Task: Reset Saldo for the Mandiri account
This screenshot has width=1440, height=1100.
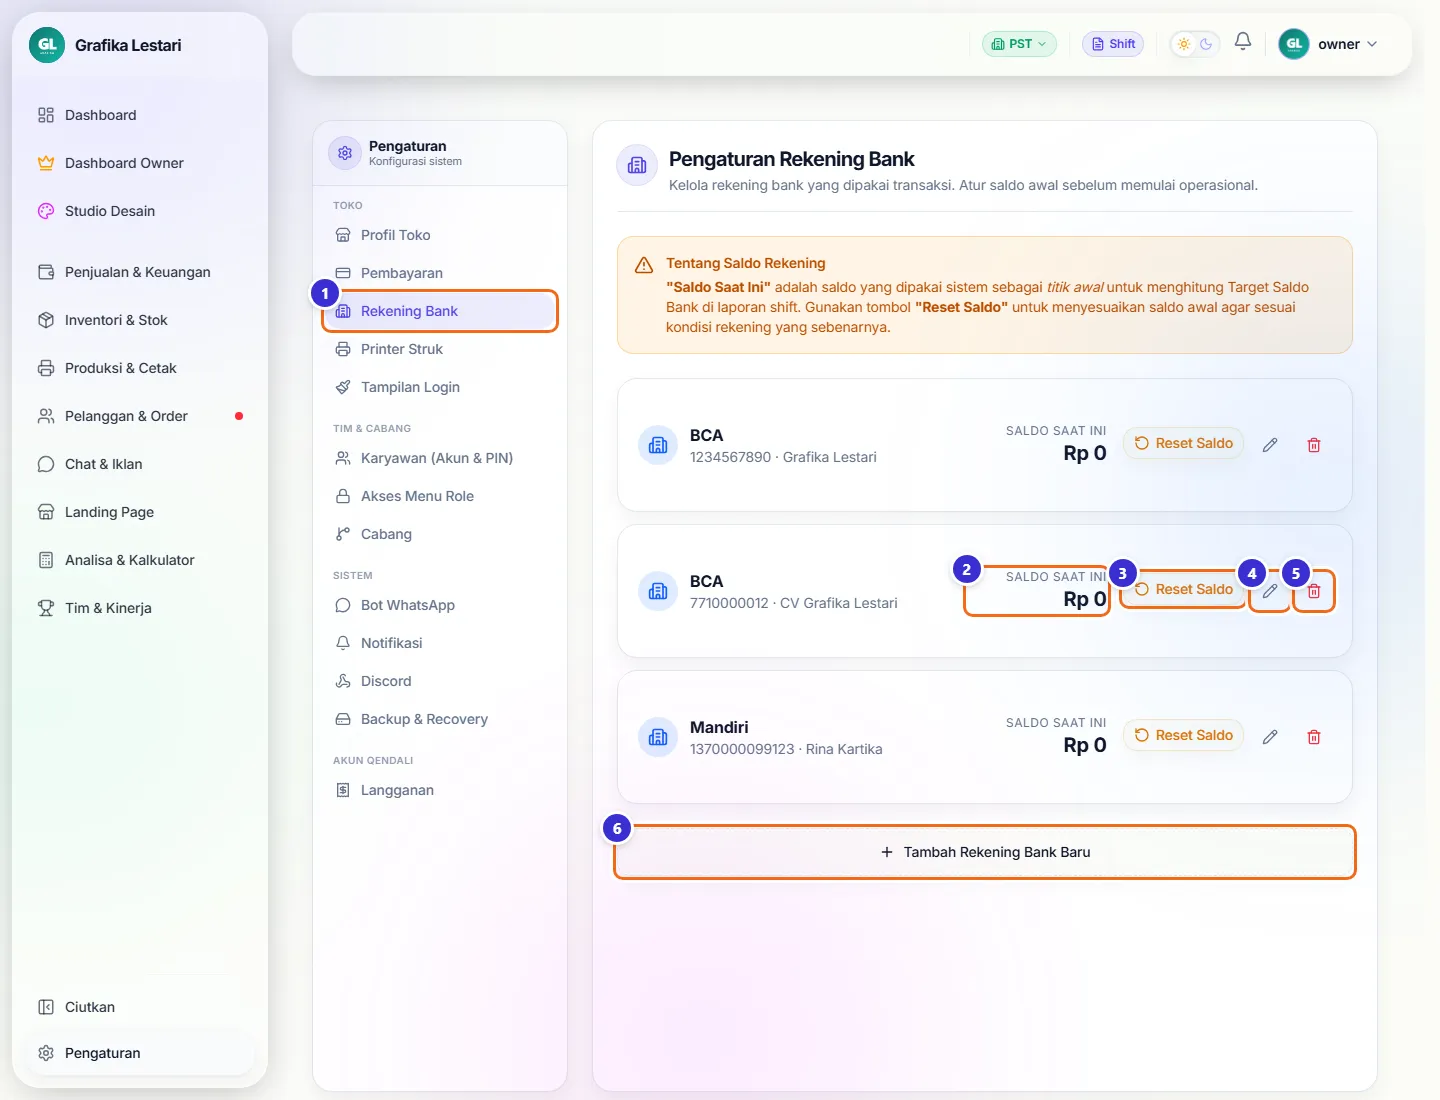Action: (1184, 735)
